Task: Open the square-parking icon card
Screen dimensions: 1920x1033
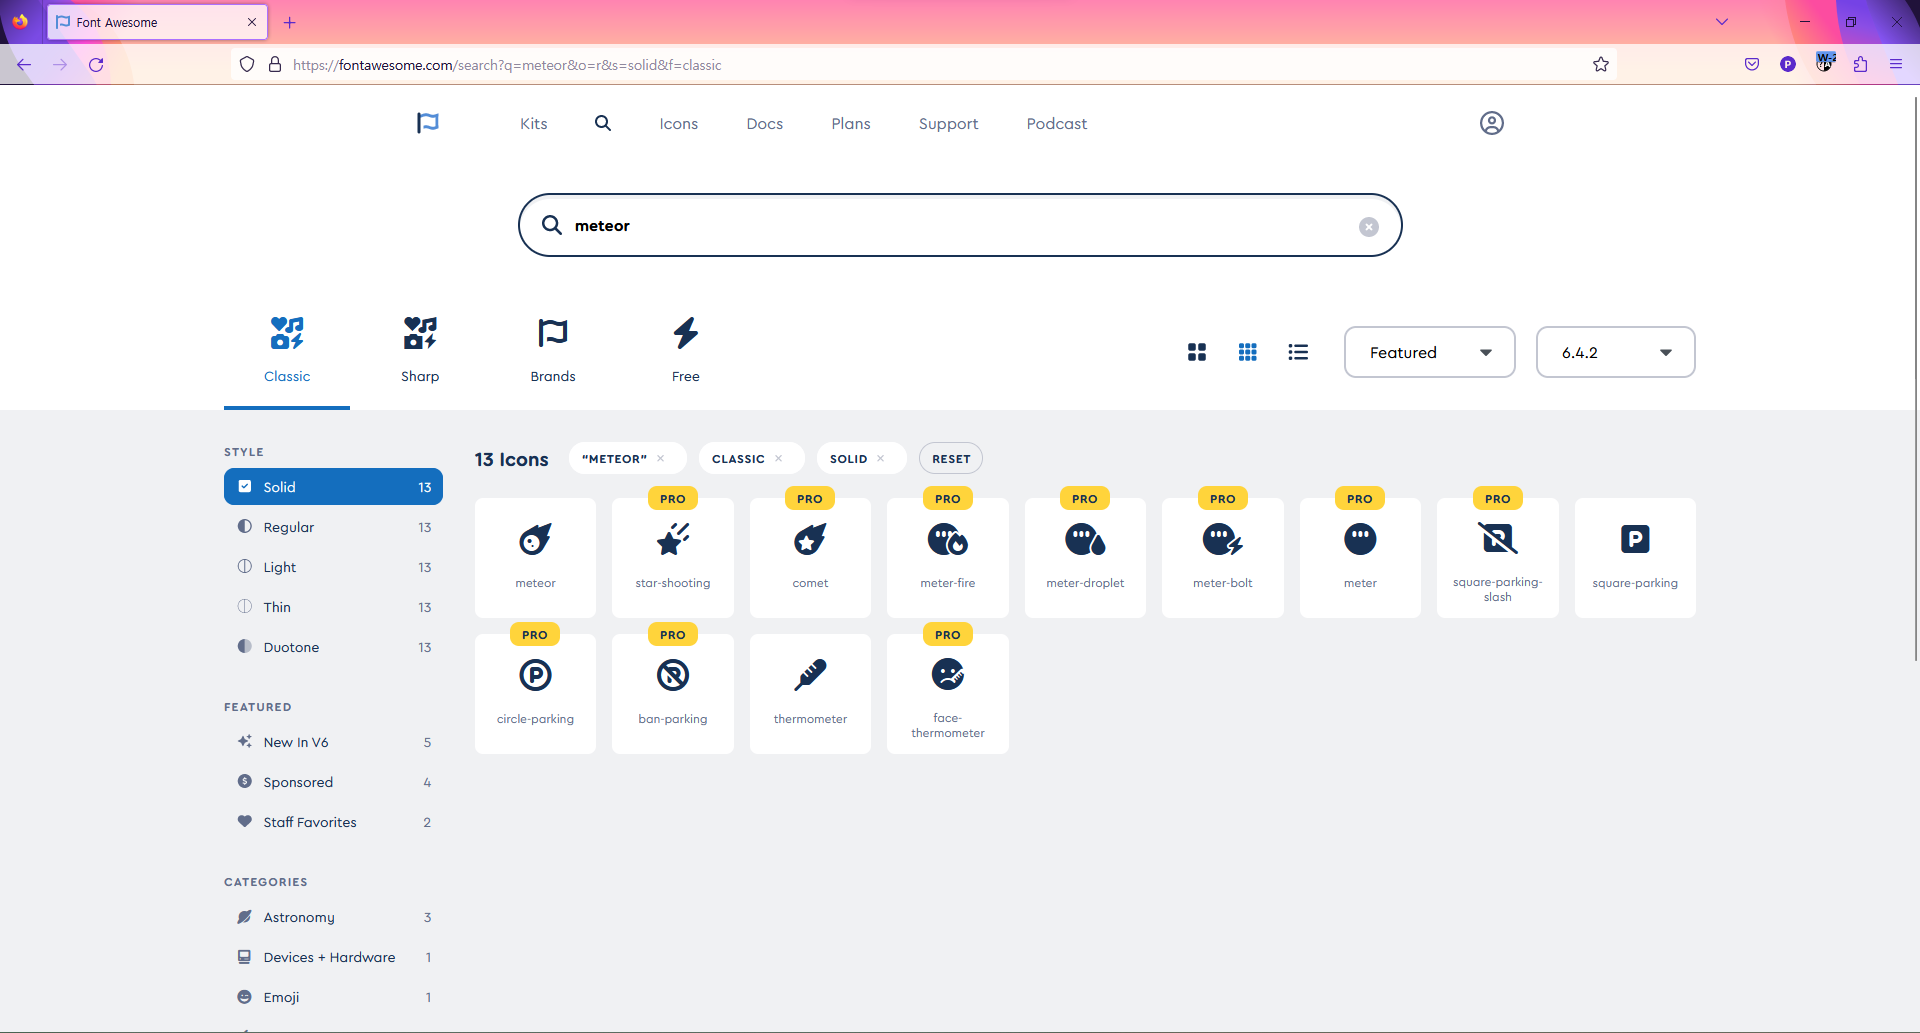Action: coord(1635,558)
